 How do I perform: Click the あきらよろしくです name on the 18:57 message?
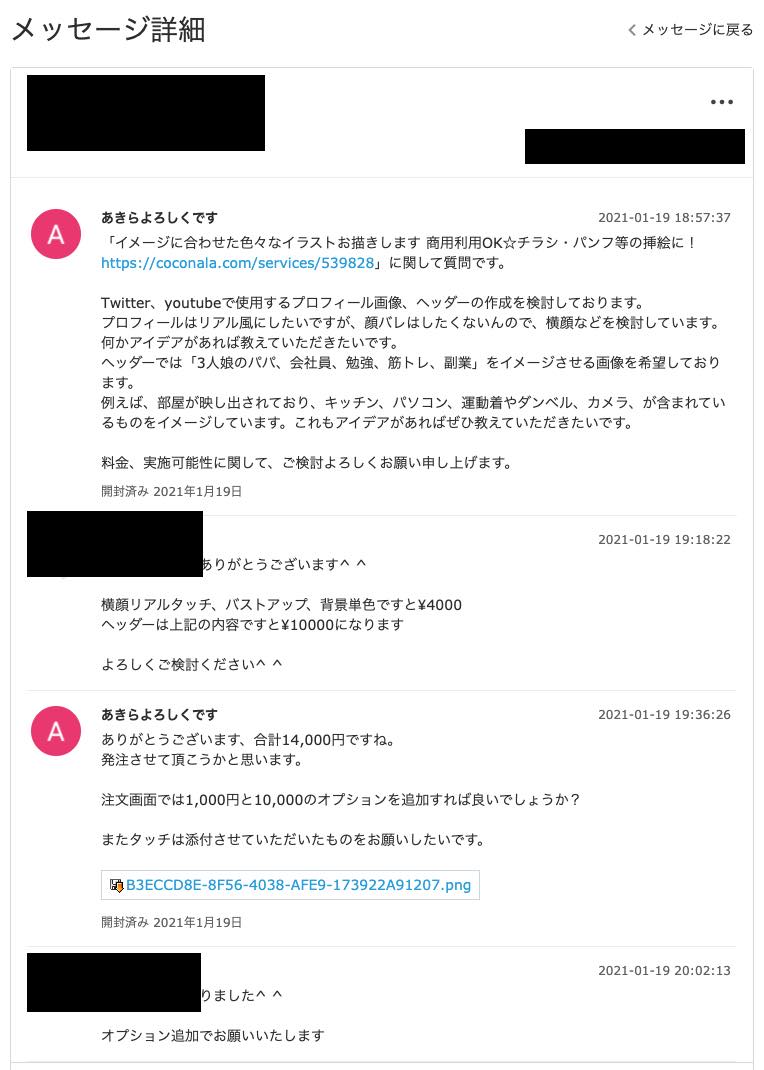159,217
